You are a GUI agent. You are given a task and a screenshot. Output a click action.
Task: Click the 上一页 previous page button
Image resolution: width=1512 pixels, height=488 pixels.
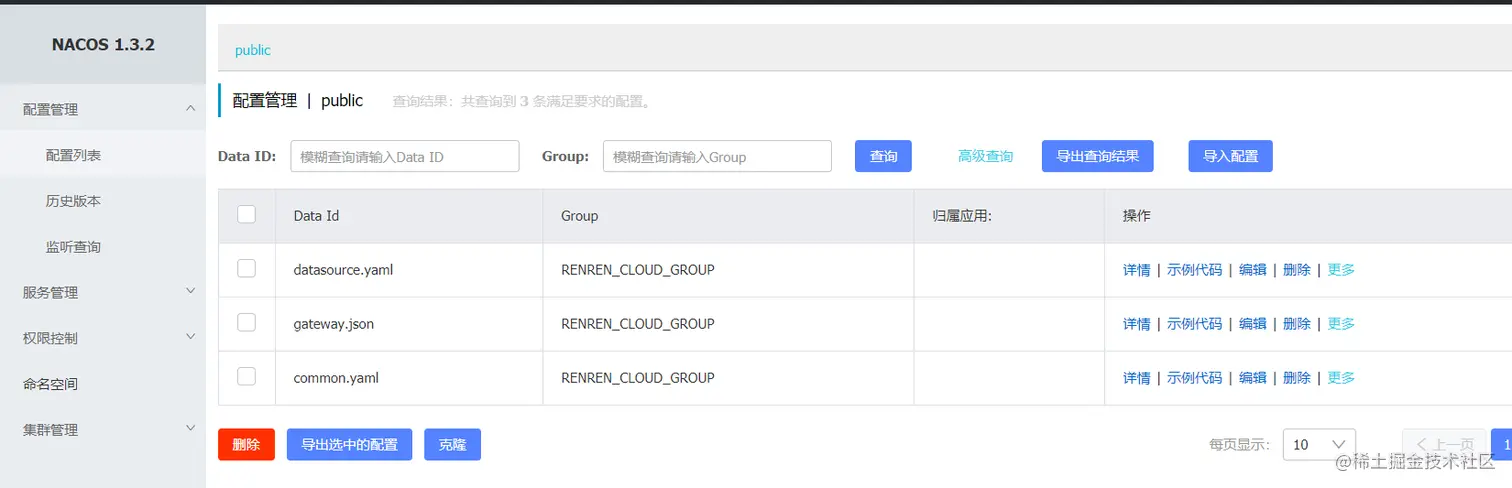click(x=1444, y=445)
